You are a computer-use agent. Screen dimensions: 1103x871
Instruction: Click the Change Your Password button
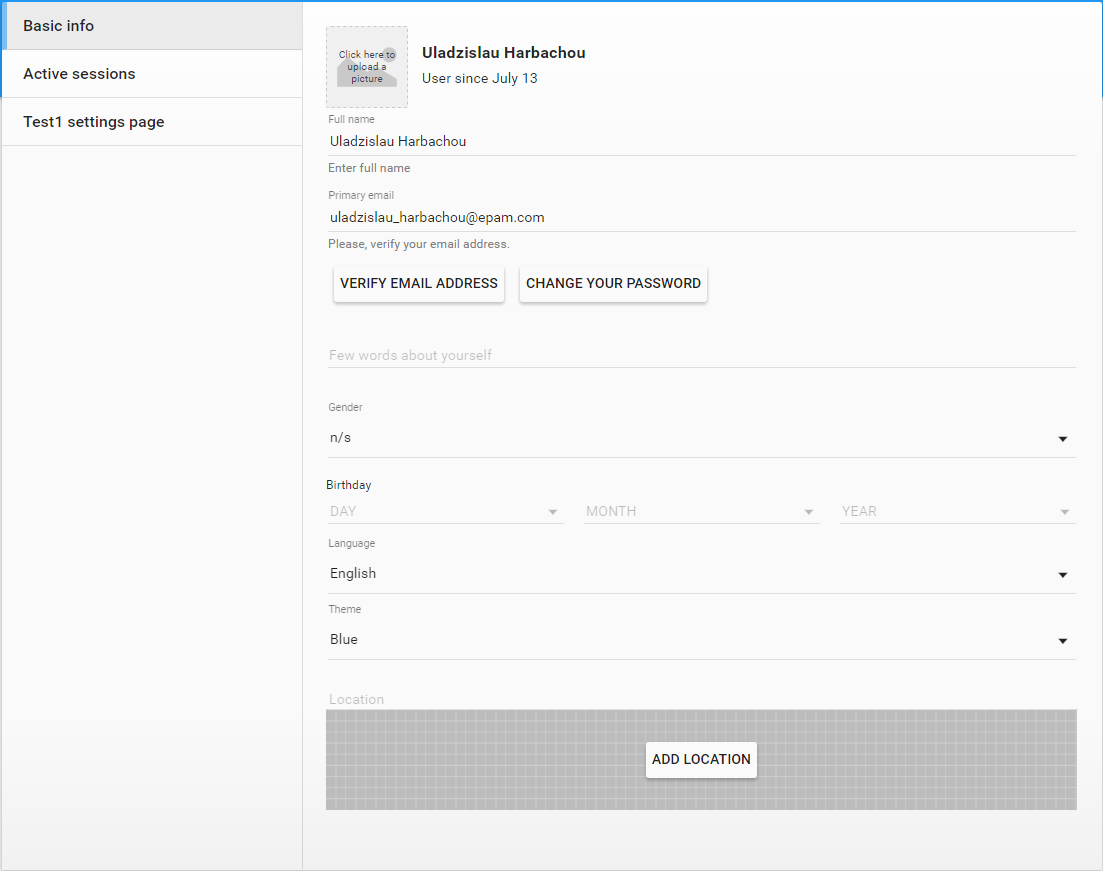(613, 284)
